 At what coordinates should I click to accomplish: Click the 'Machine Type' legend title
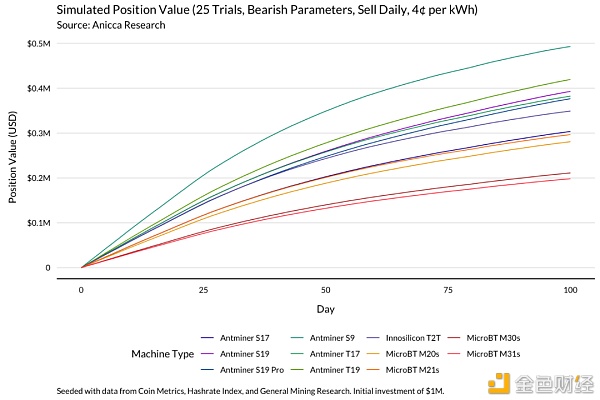click(x=162, y=354)
